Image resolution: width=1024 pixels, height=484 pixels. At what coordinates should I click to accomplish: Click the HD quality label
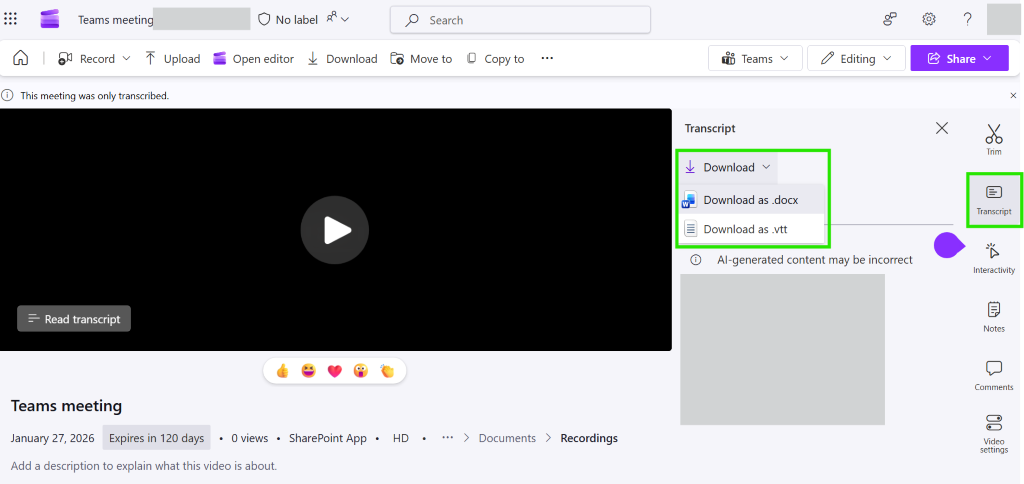[x=401, y=438]
